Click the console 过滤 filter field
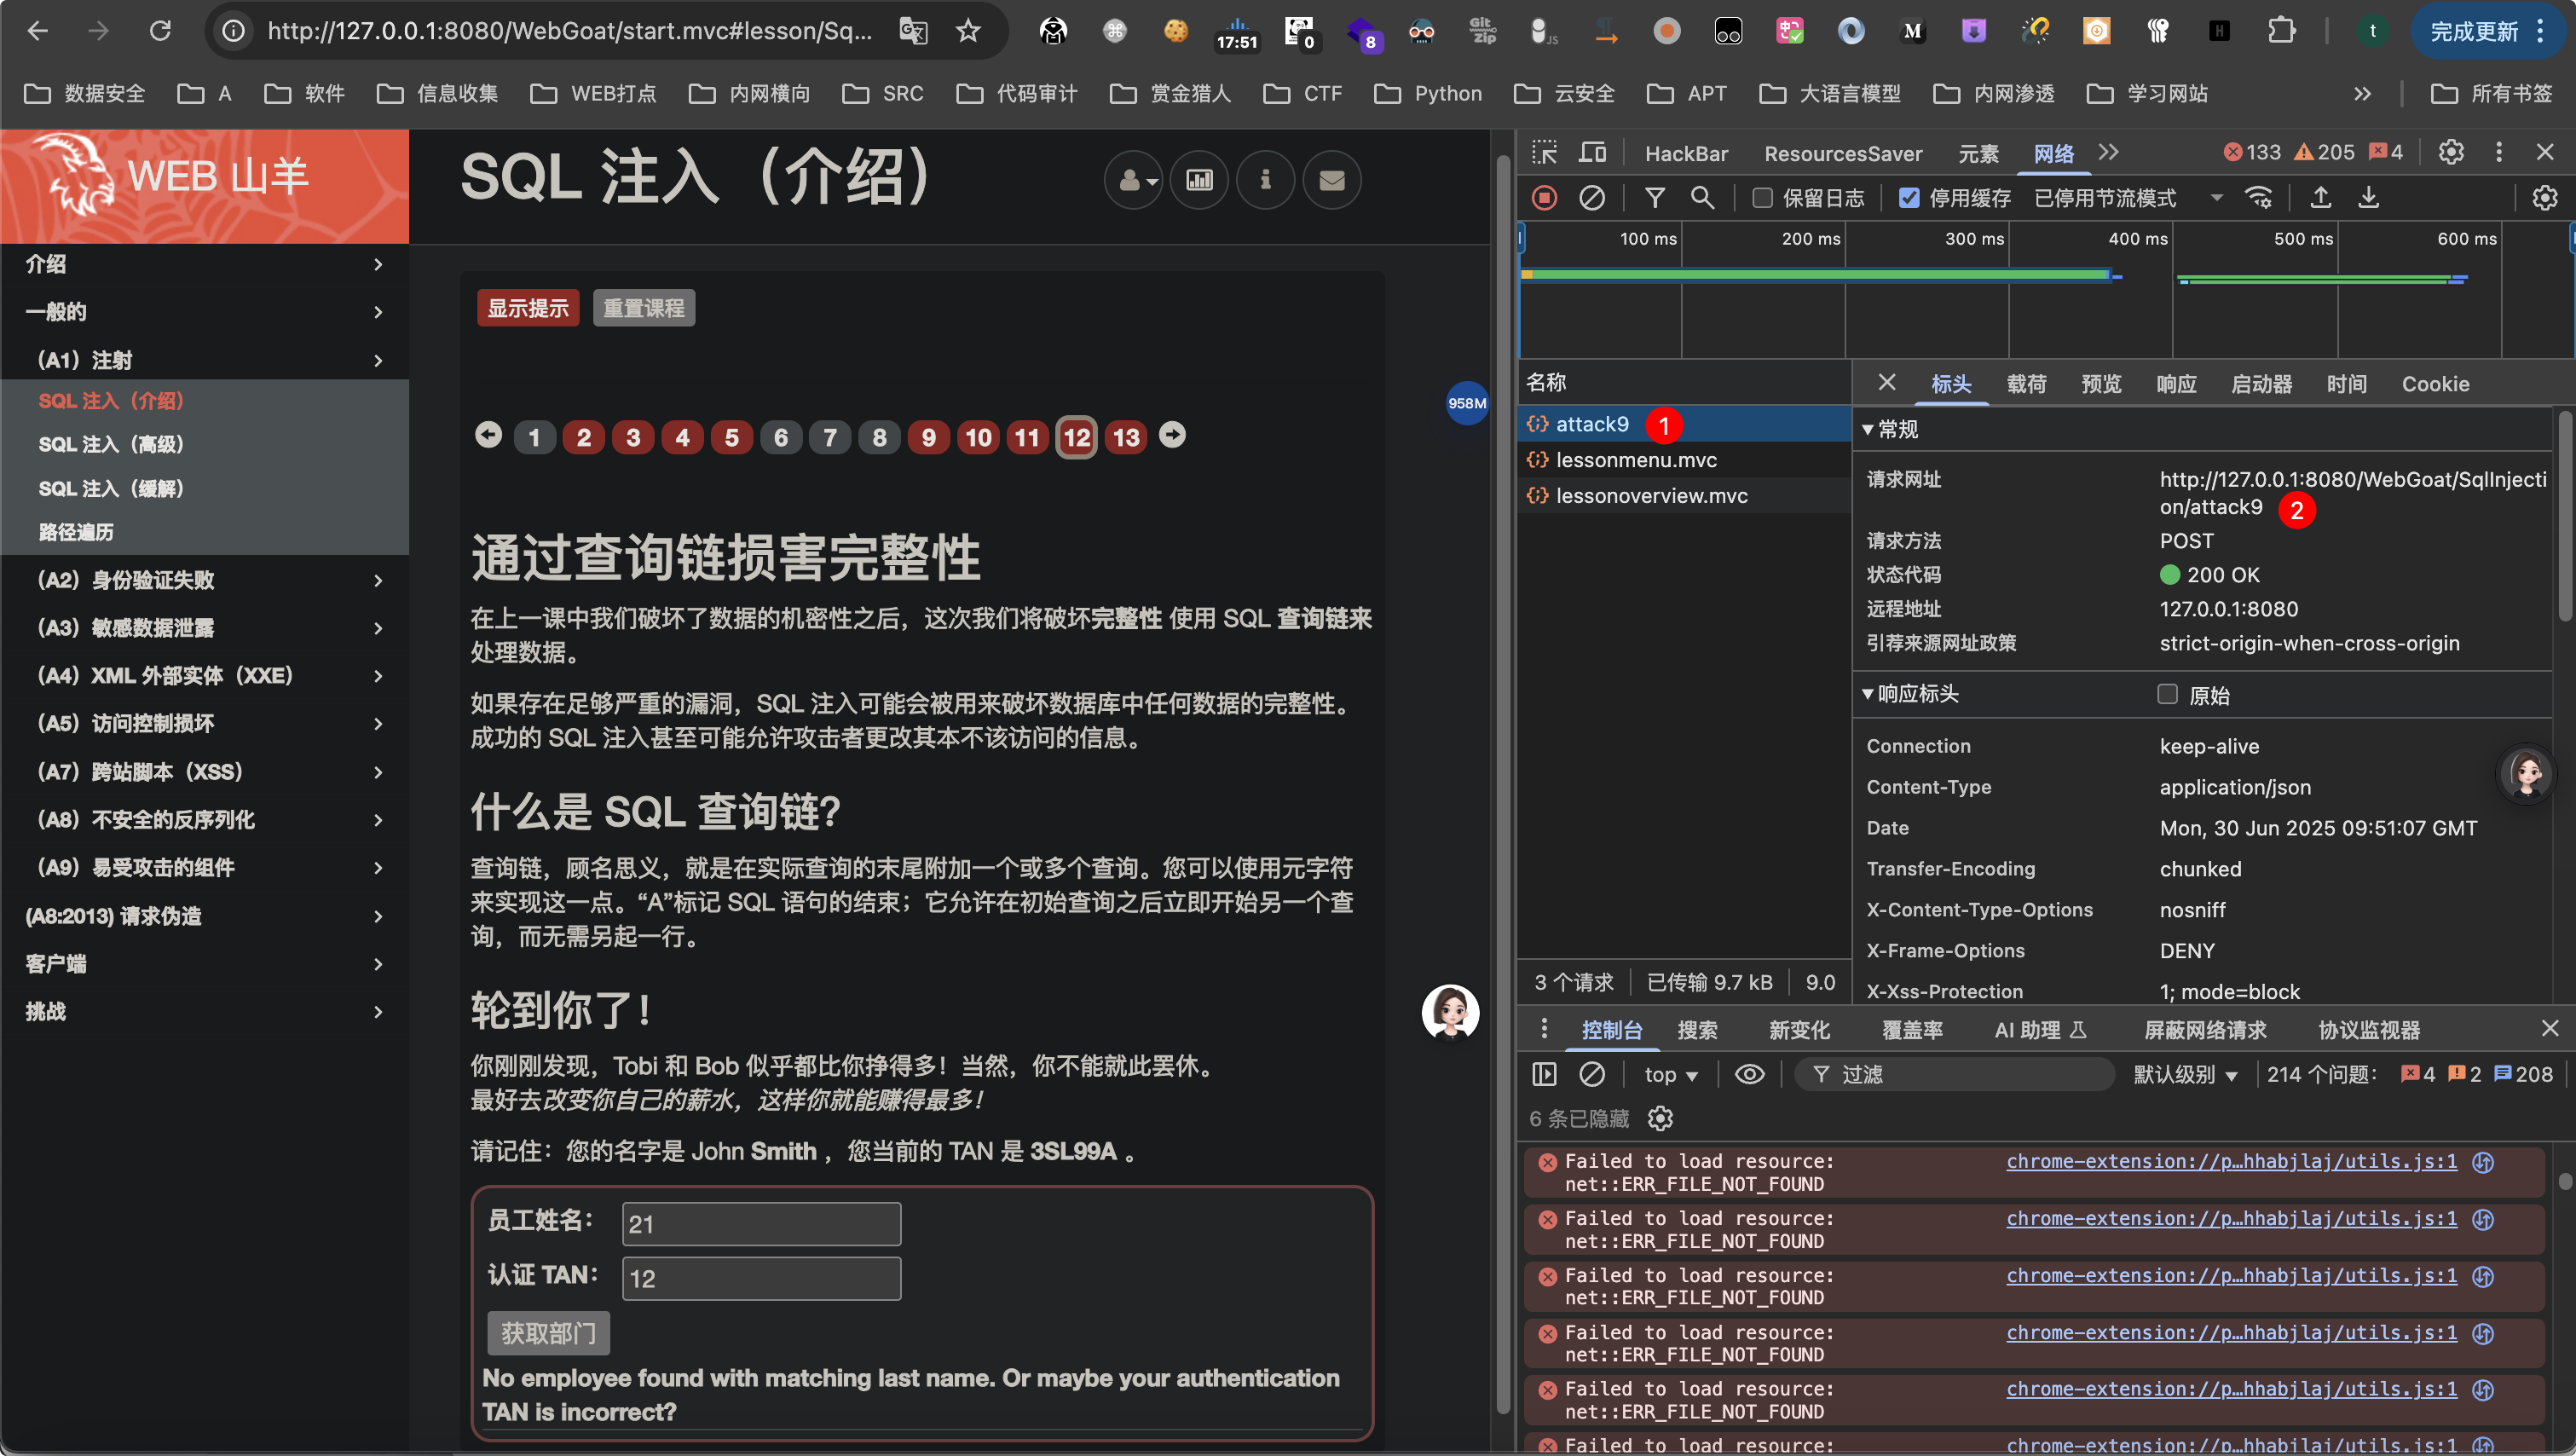Viewport: 2576px width, 1456px height. [1955, 1074]
